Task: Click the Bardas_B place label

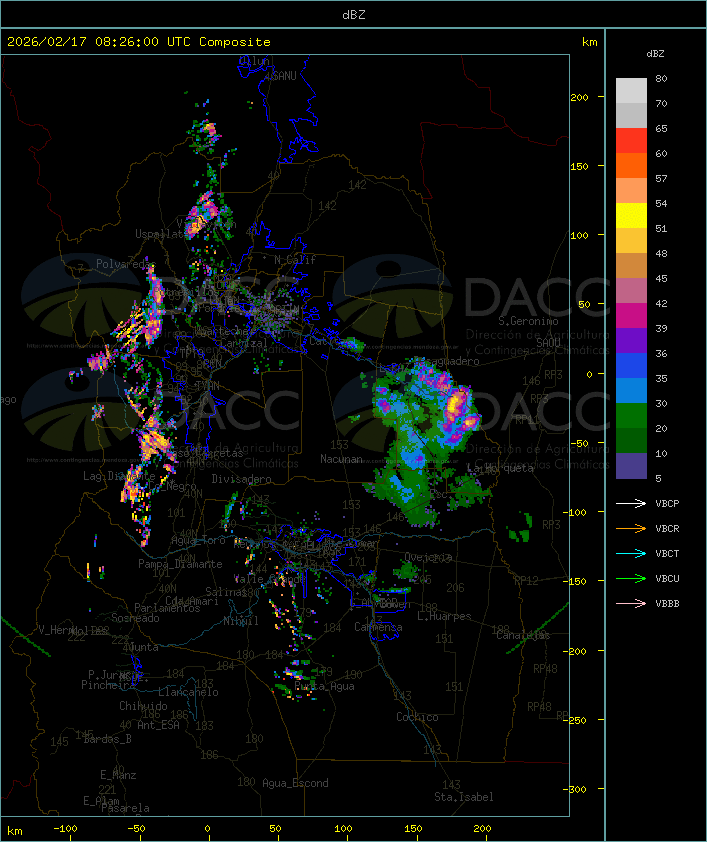Action: tap(107, 739)
